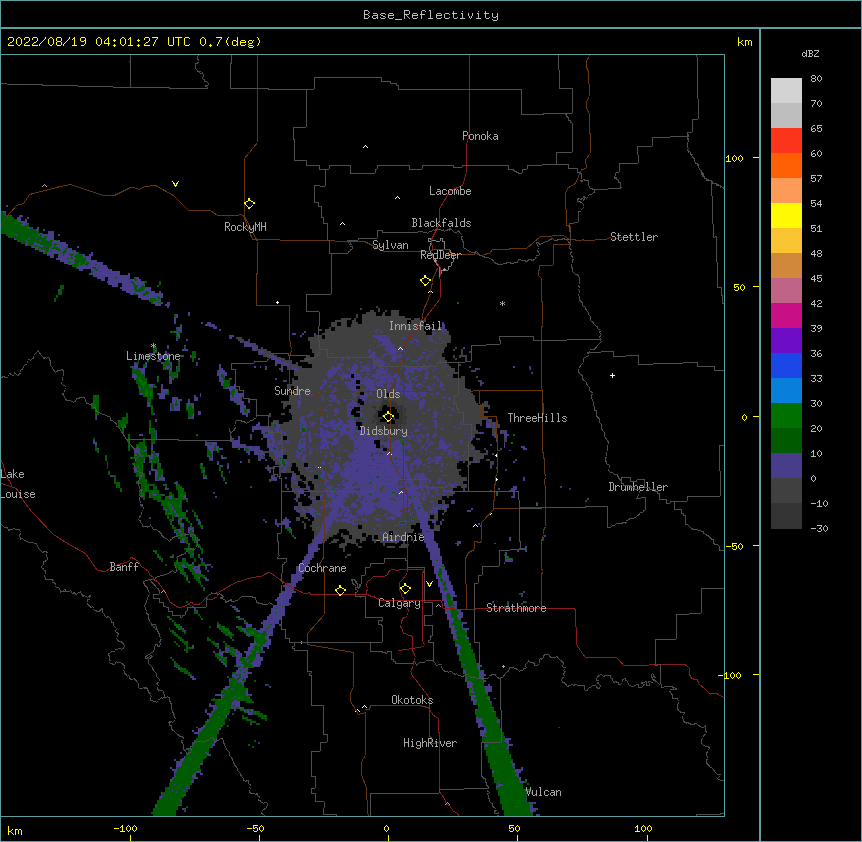Click the Lake Louise label
The width and height of the screenshot is (862, 842).
[x=18, y=484]
